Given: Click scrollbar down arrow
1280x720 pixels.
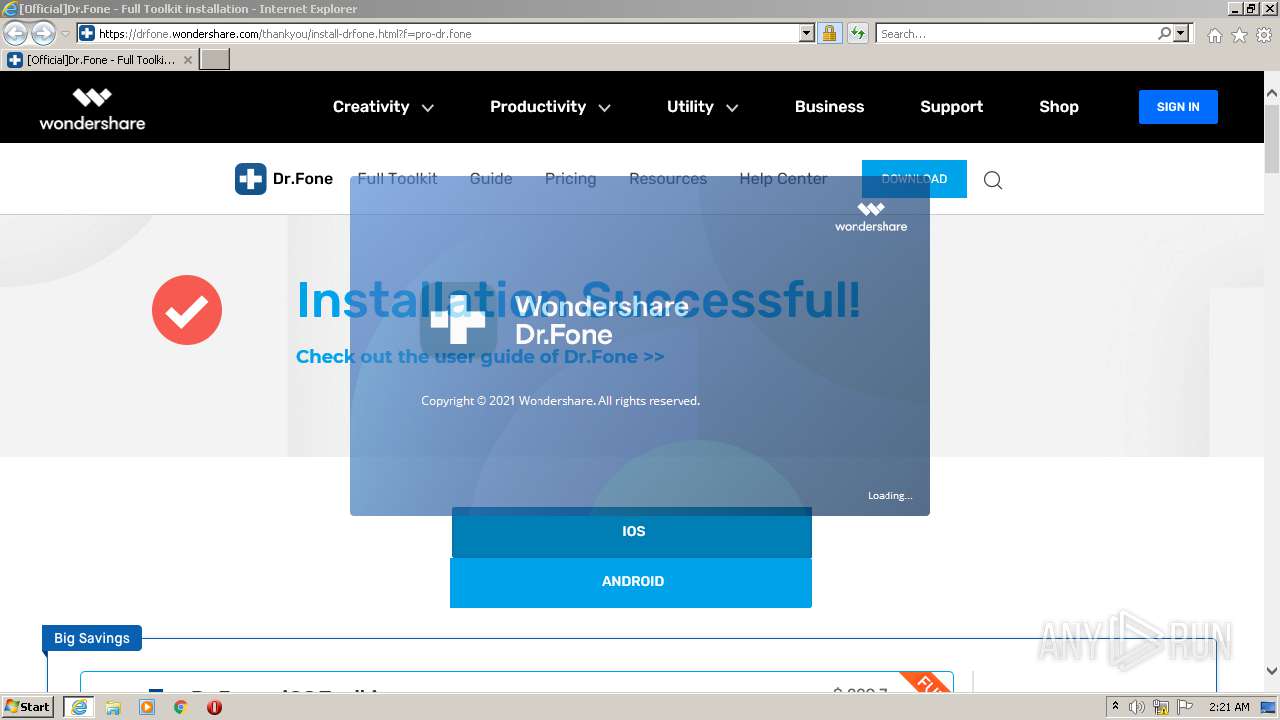Looking at the screenshot, I should coord(1271,671).
